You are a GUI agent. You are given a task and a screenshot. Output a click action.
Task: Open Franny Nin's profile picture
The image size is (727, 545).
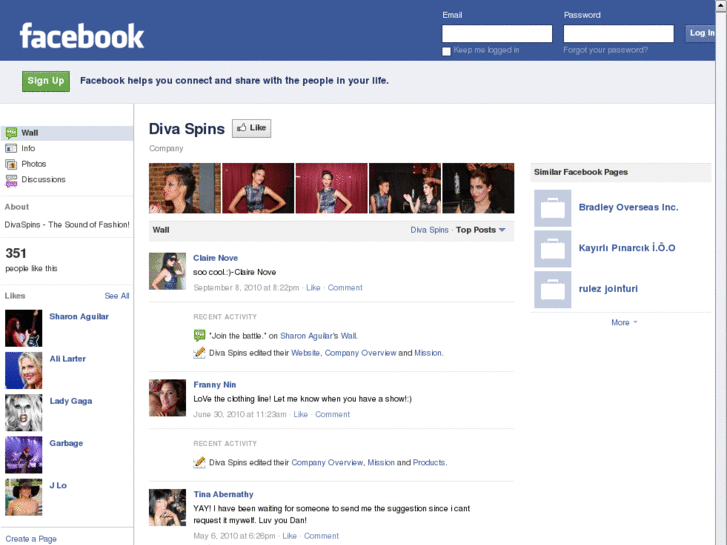(x=167, y=398)
